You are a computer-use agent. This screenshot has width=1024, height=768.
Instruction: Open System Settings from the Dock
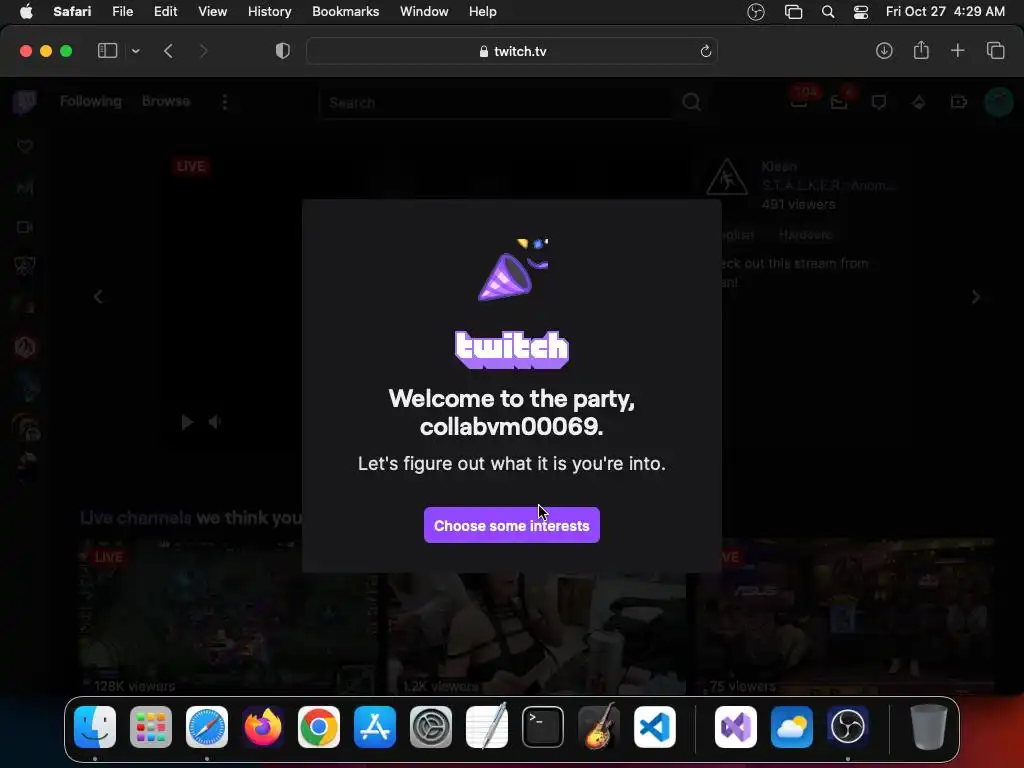coord(431,726)
